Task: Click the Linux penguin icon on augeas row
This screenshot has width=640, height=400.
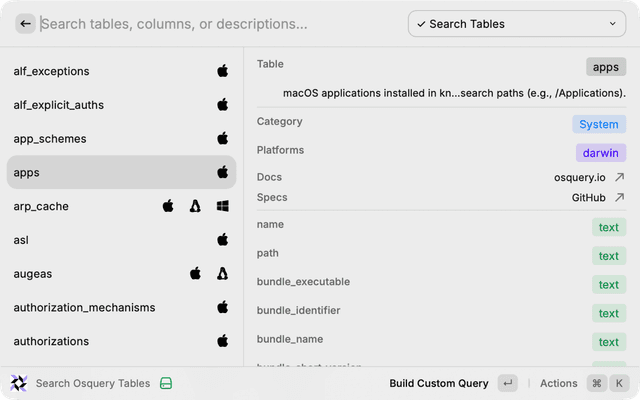Action: click(223, 273)
